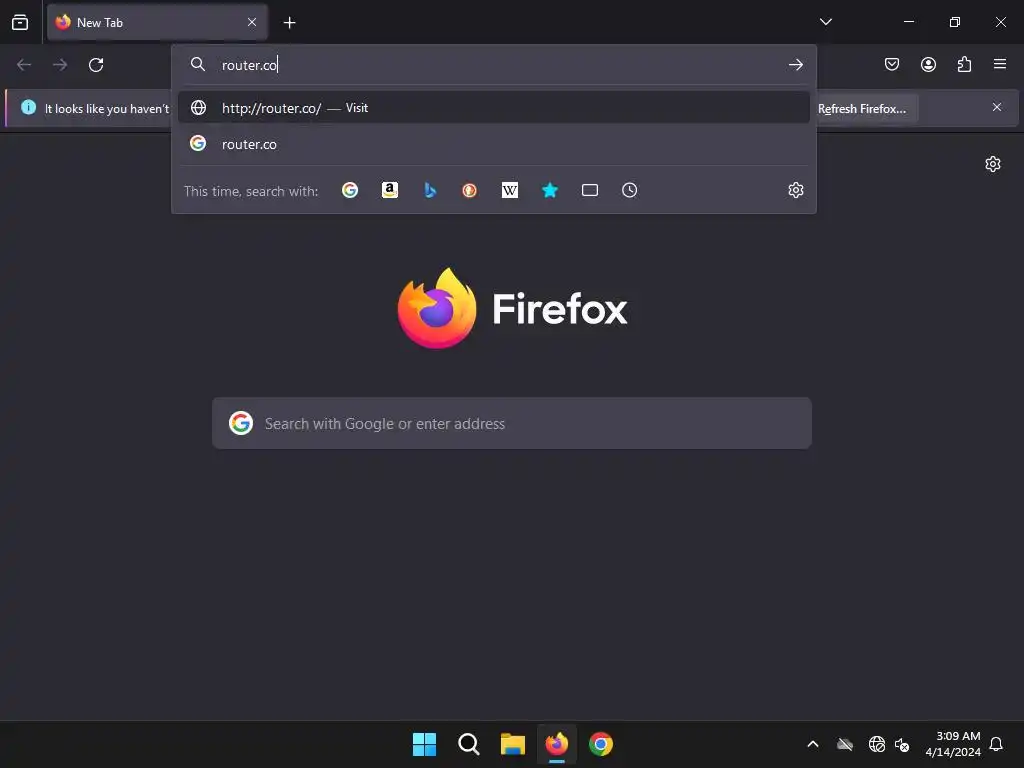
Task: Personalize new tab with gear icon
Action: point(993,164)
